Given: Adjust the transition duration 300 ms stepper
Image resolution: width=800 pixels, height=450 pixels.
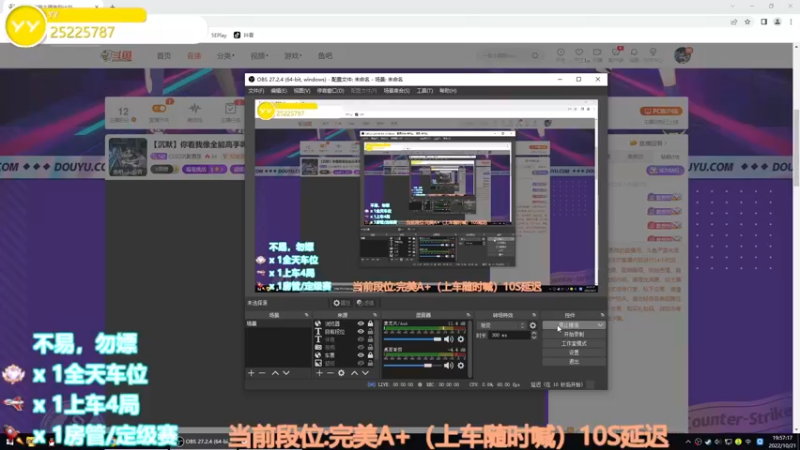Looking at the screenshot, I should pyautogui.click(x=534, y=335).
